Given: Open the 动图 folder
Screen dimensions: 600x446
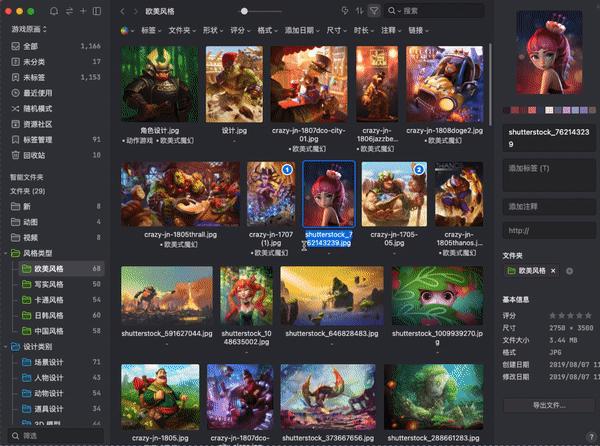Looking at the screenshot, I should (56, 222).
